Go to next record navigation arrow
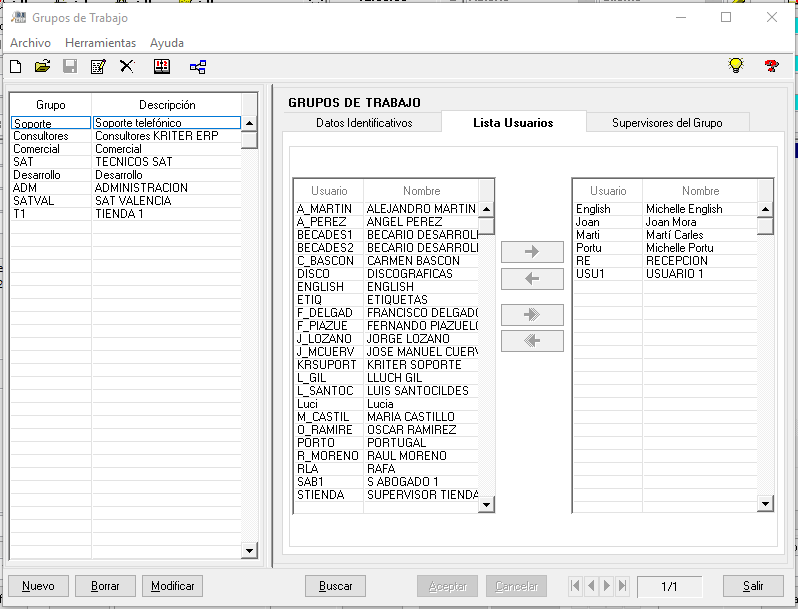The height and width of the screenshot is (609, 798). (607, 586)
